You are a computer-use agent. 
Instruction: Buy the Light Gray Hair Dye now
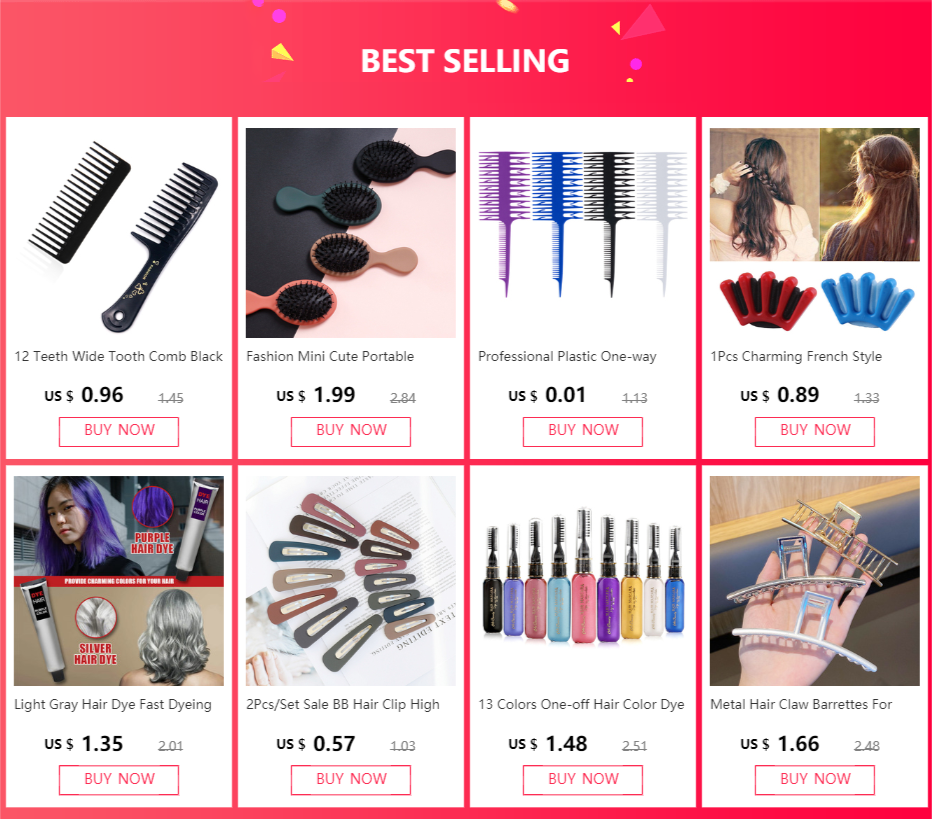[119, 780]
